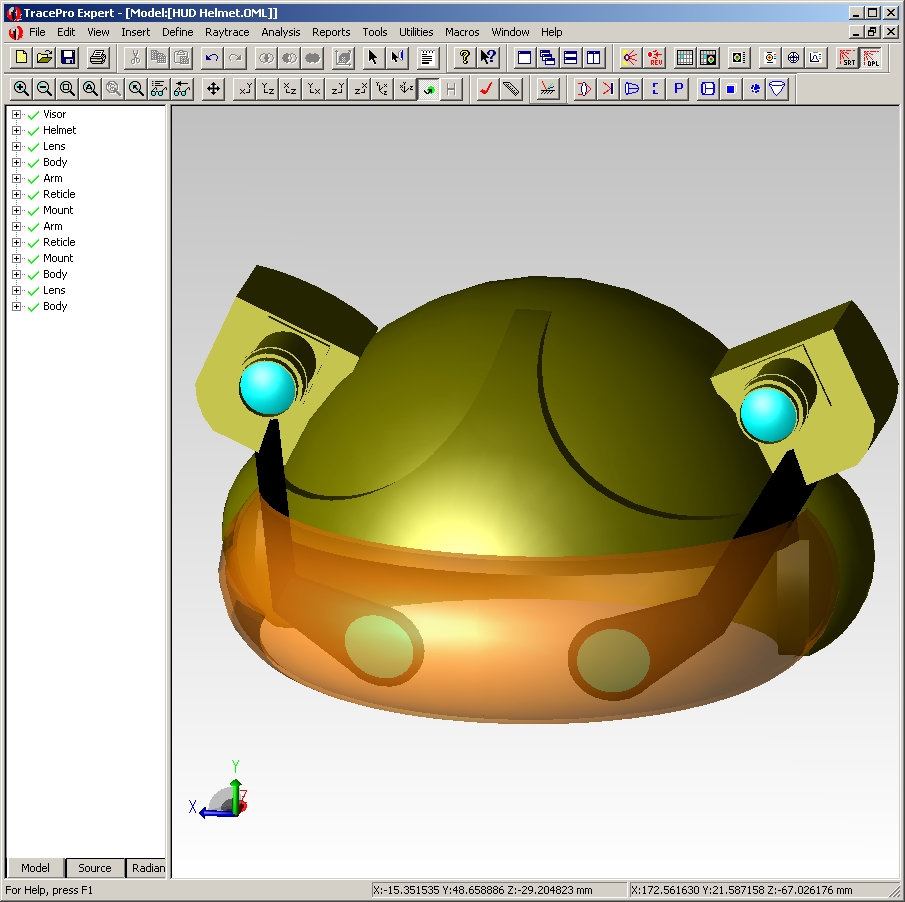The height and width of the screenshot is (902, 905).
Task: Click the red checkmark toolbar icon
Action: (486, 89)
